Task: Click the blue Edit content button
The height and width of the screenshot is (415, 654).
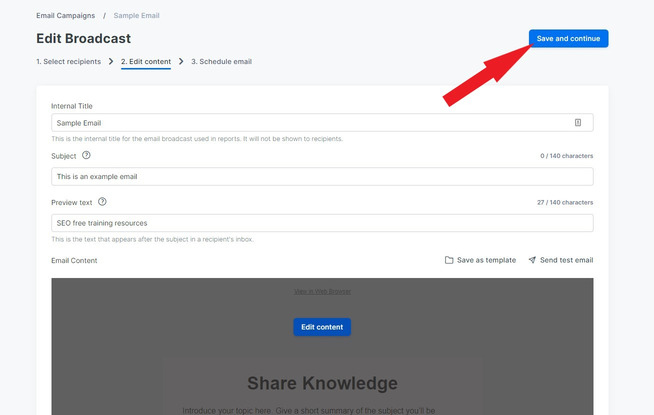Action: 322,327
